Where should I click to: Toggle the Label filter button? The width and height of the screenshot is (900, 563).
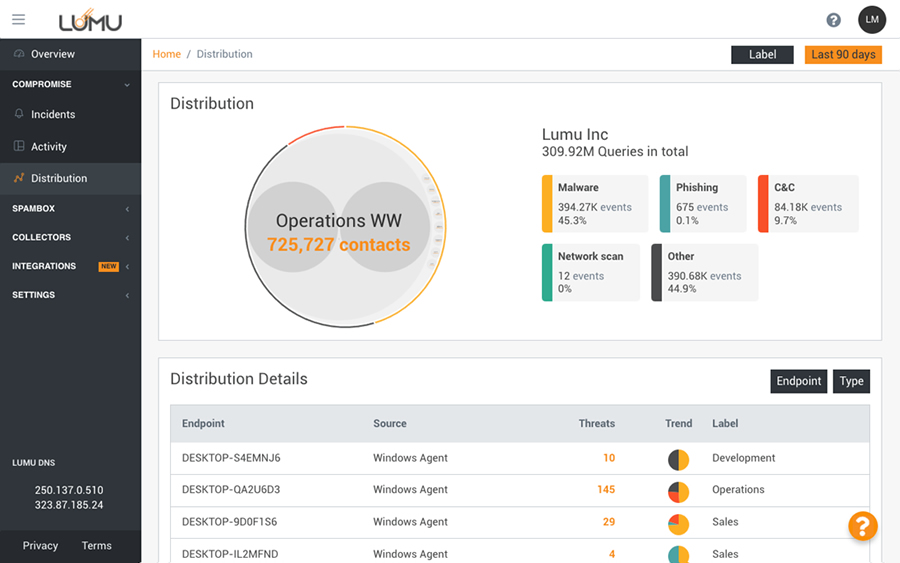point(762,55)
